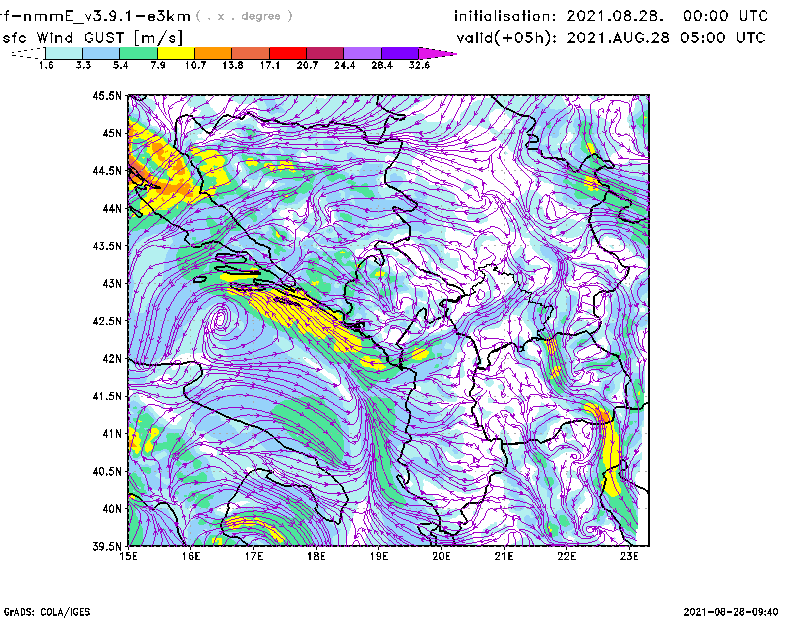
Task: Click the 19E longitude label
Action: 379,556
